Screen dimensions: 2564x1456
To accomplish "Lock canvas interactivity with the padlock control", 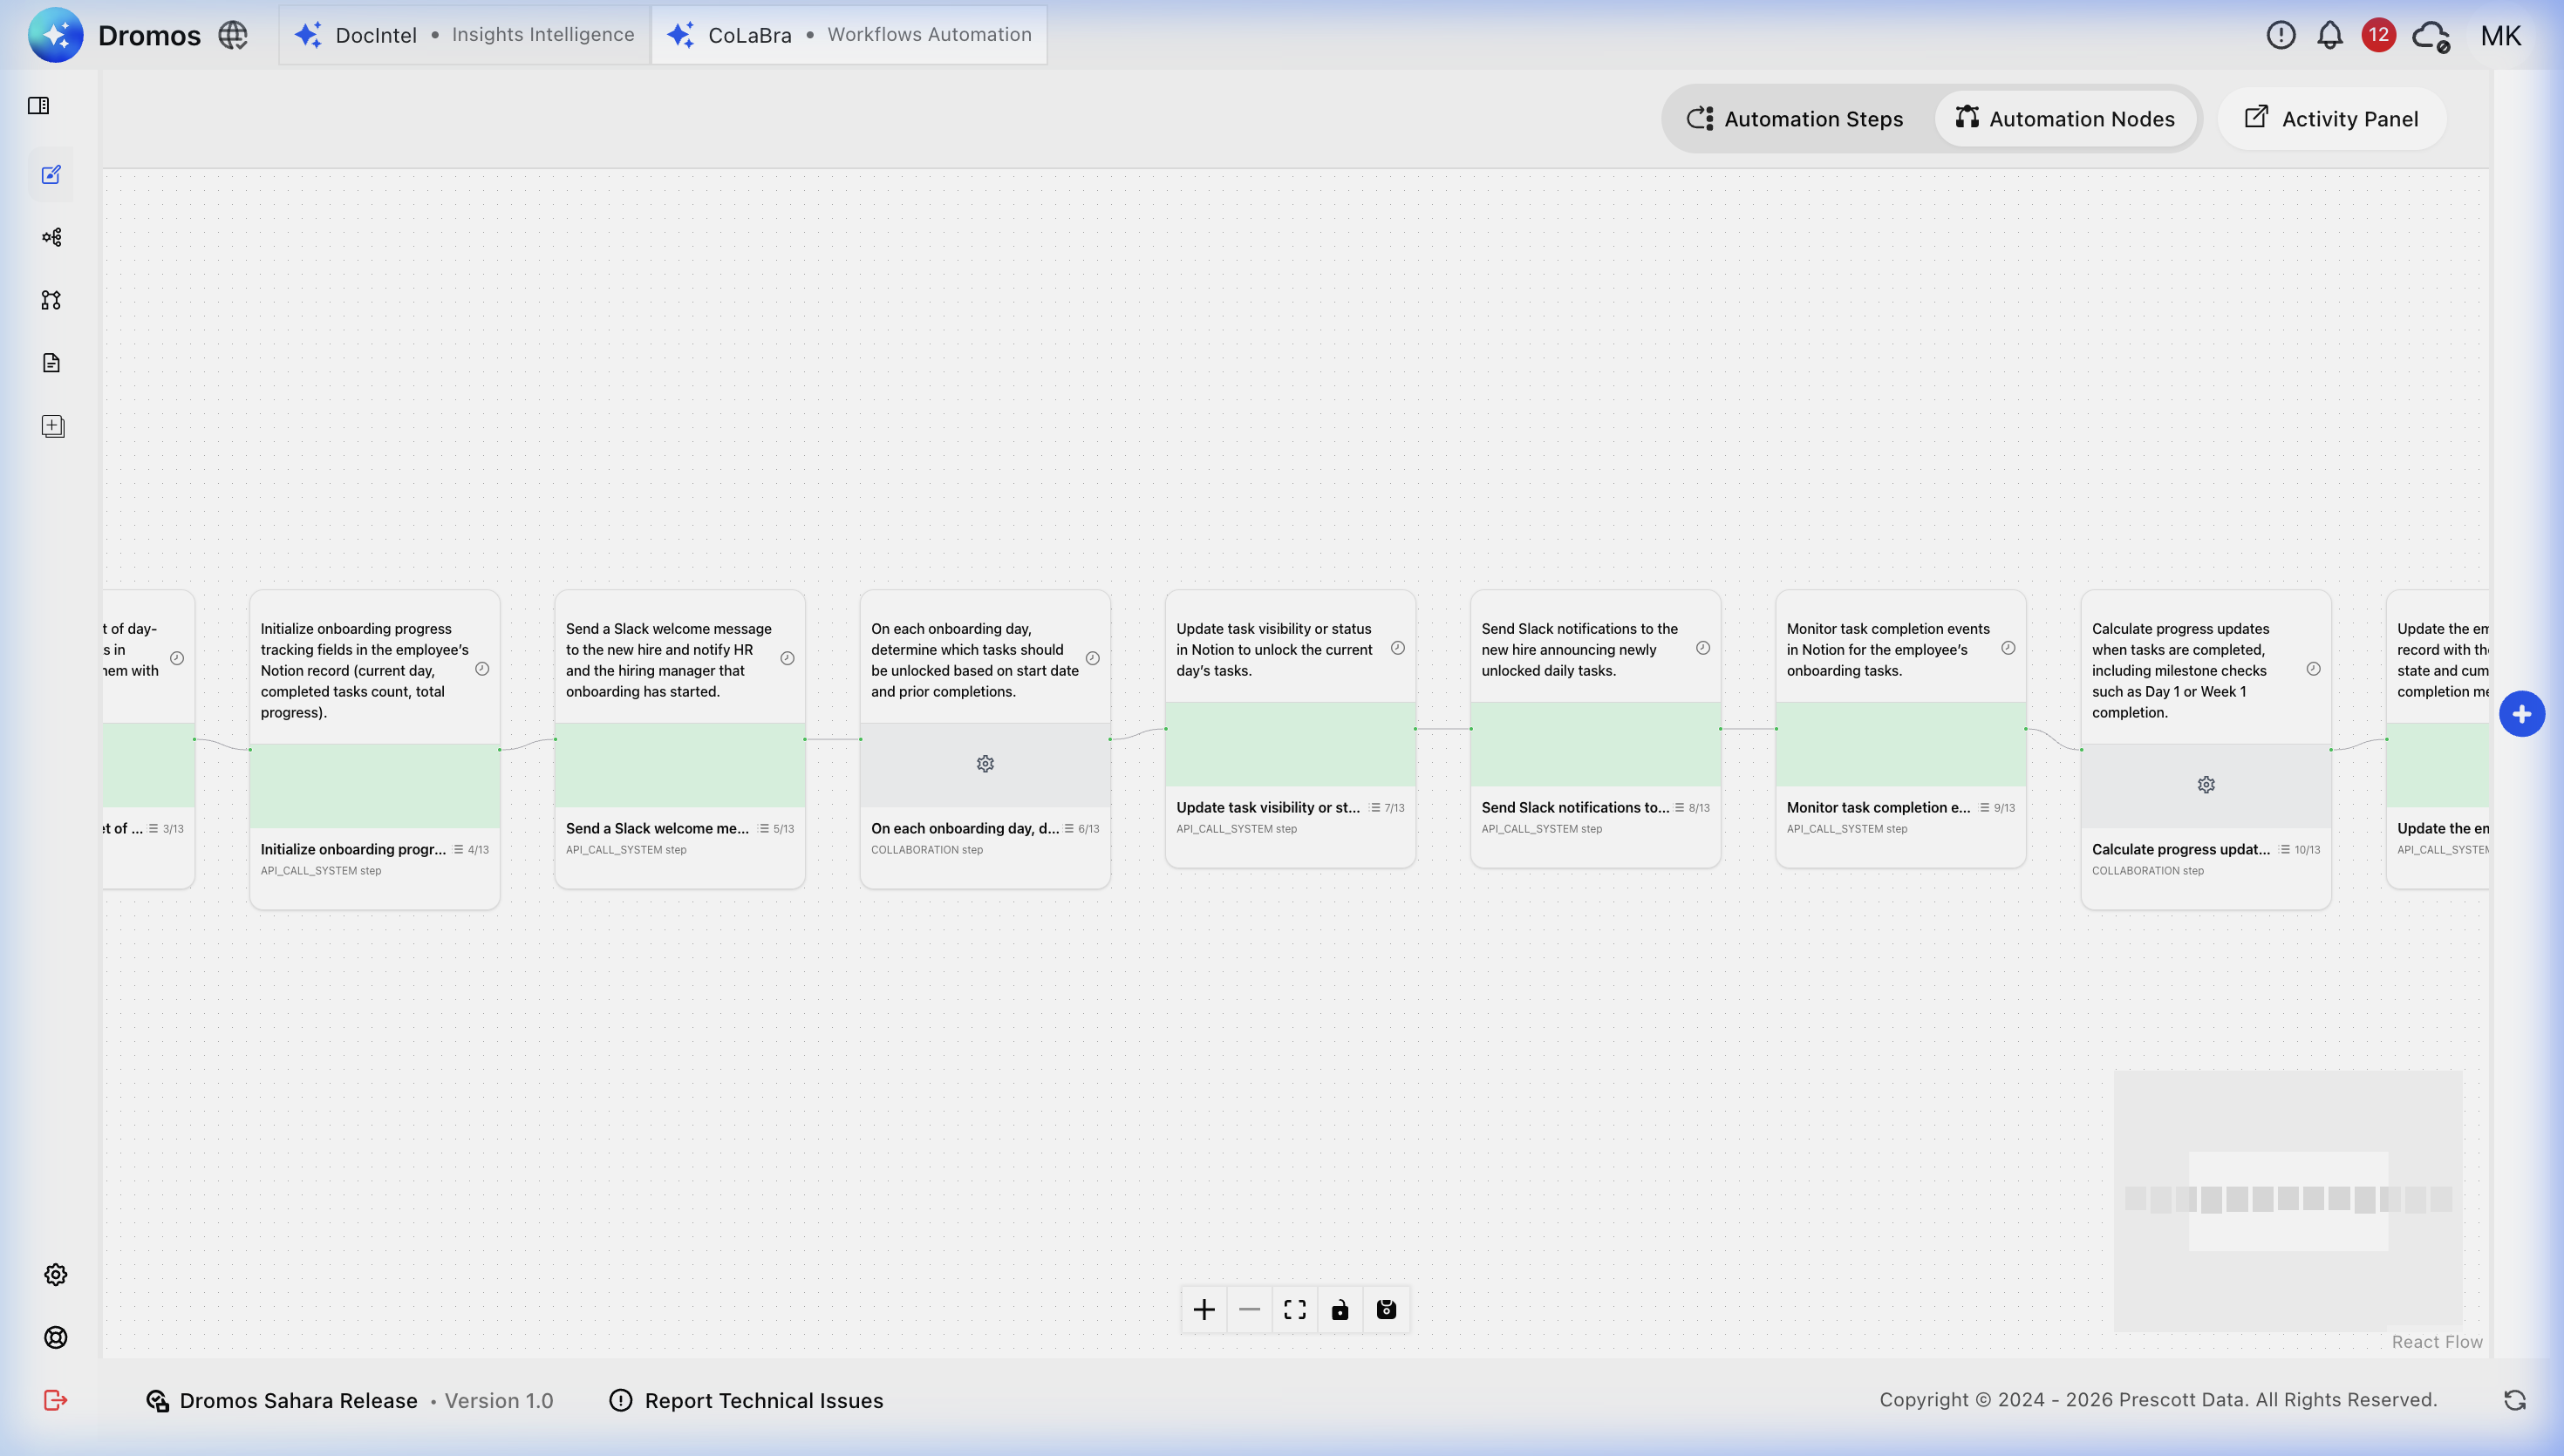I will (x=1340, y=1309).
